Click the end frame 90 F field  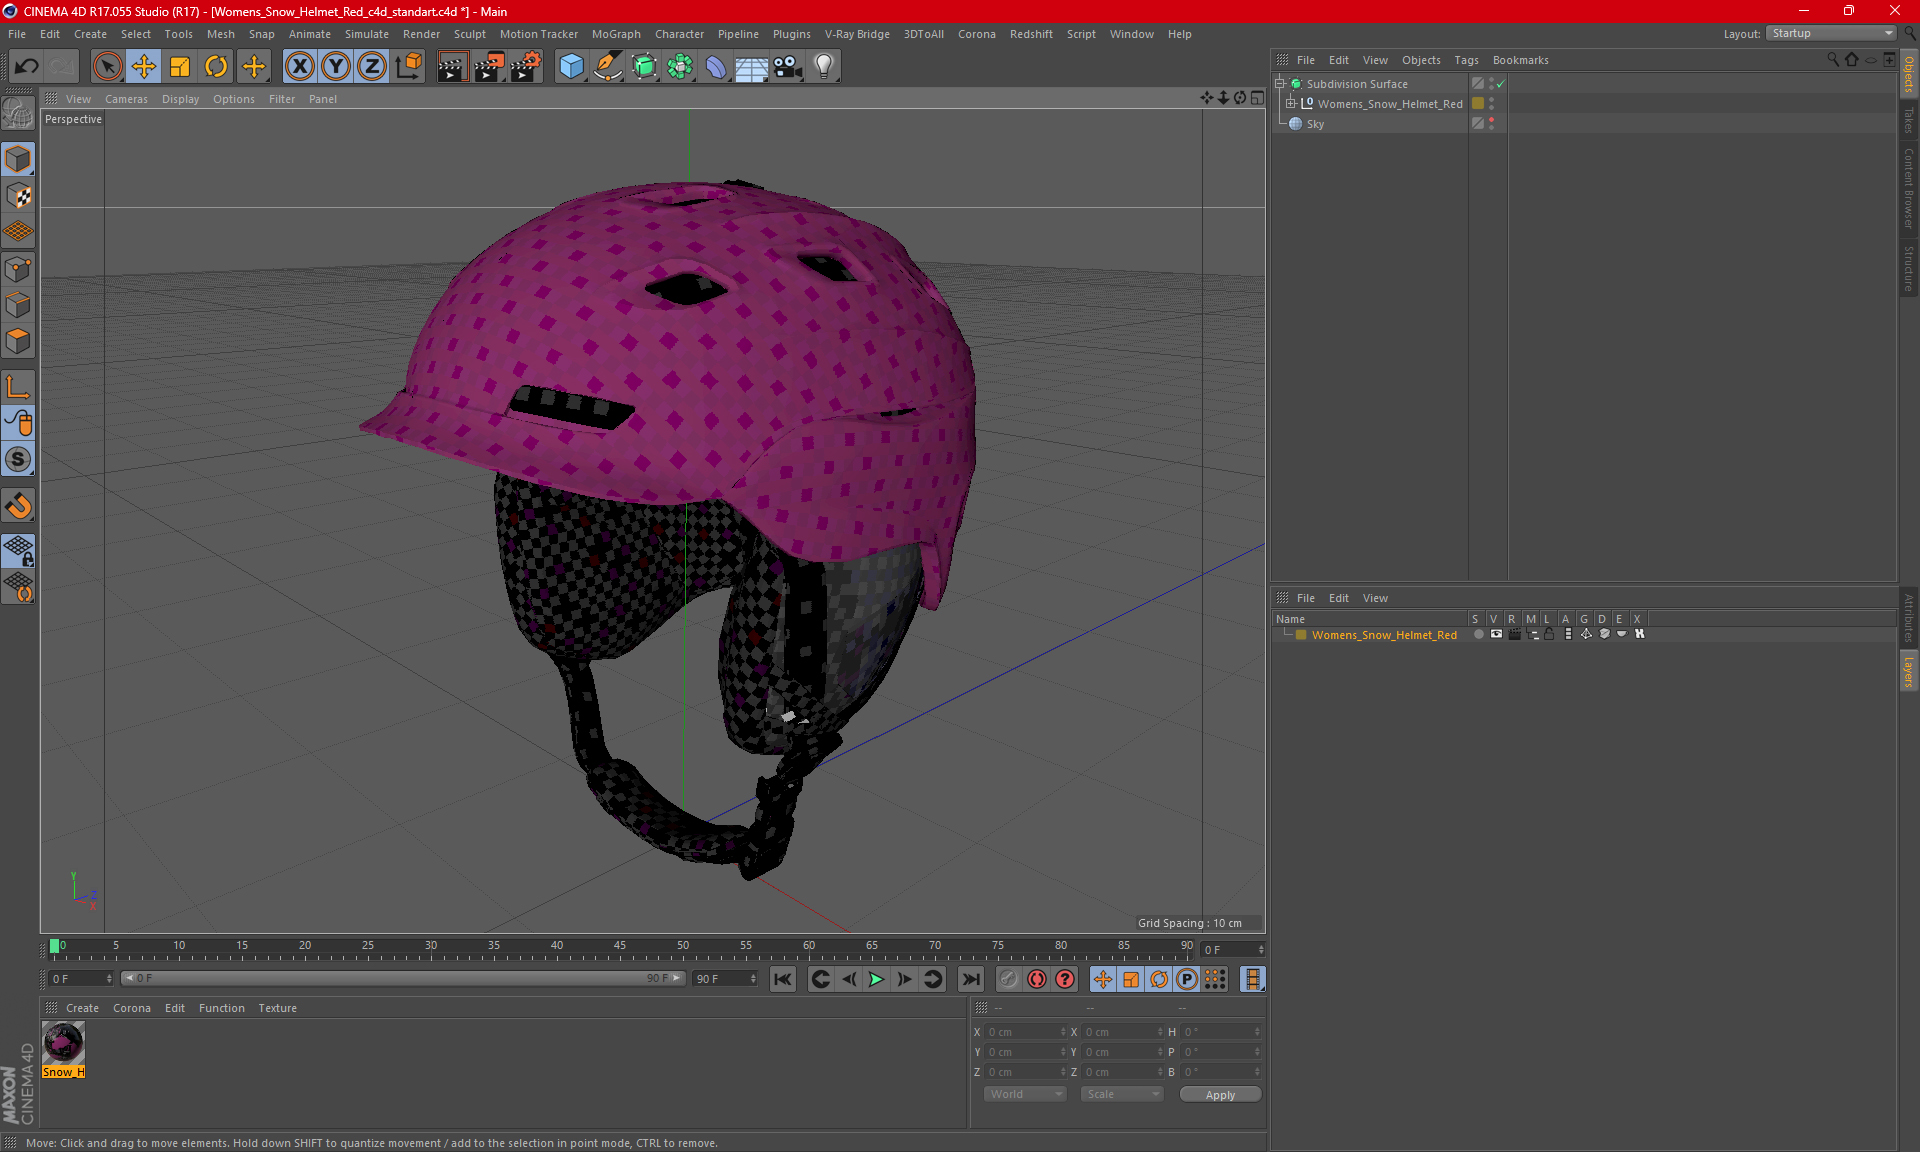point(726,979)
